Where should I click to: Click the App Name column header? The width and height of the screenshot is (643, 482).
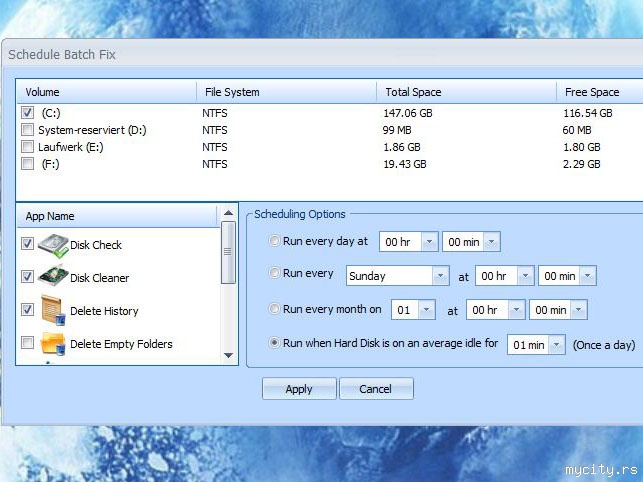(x=117, y=216)
